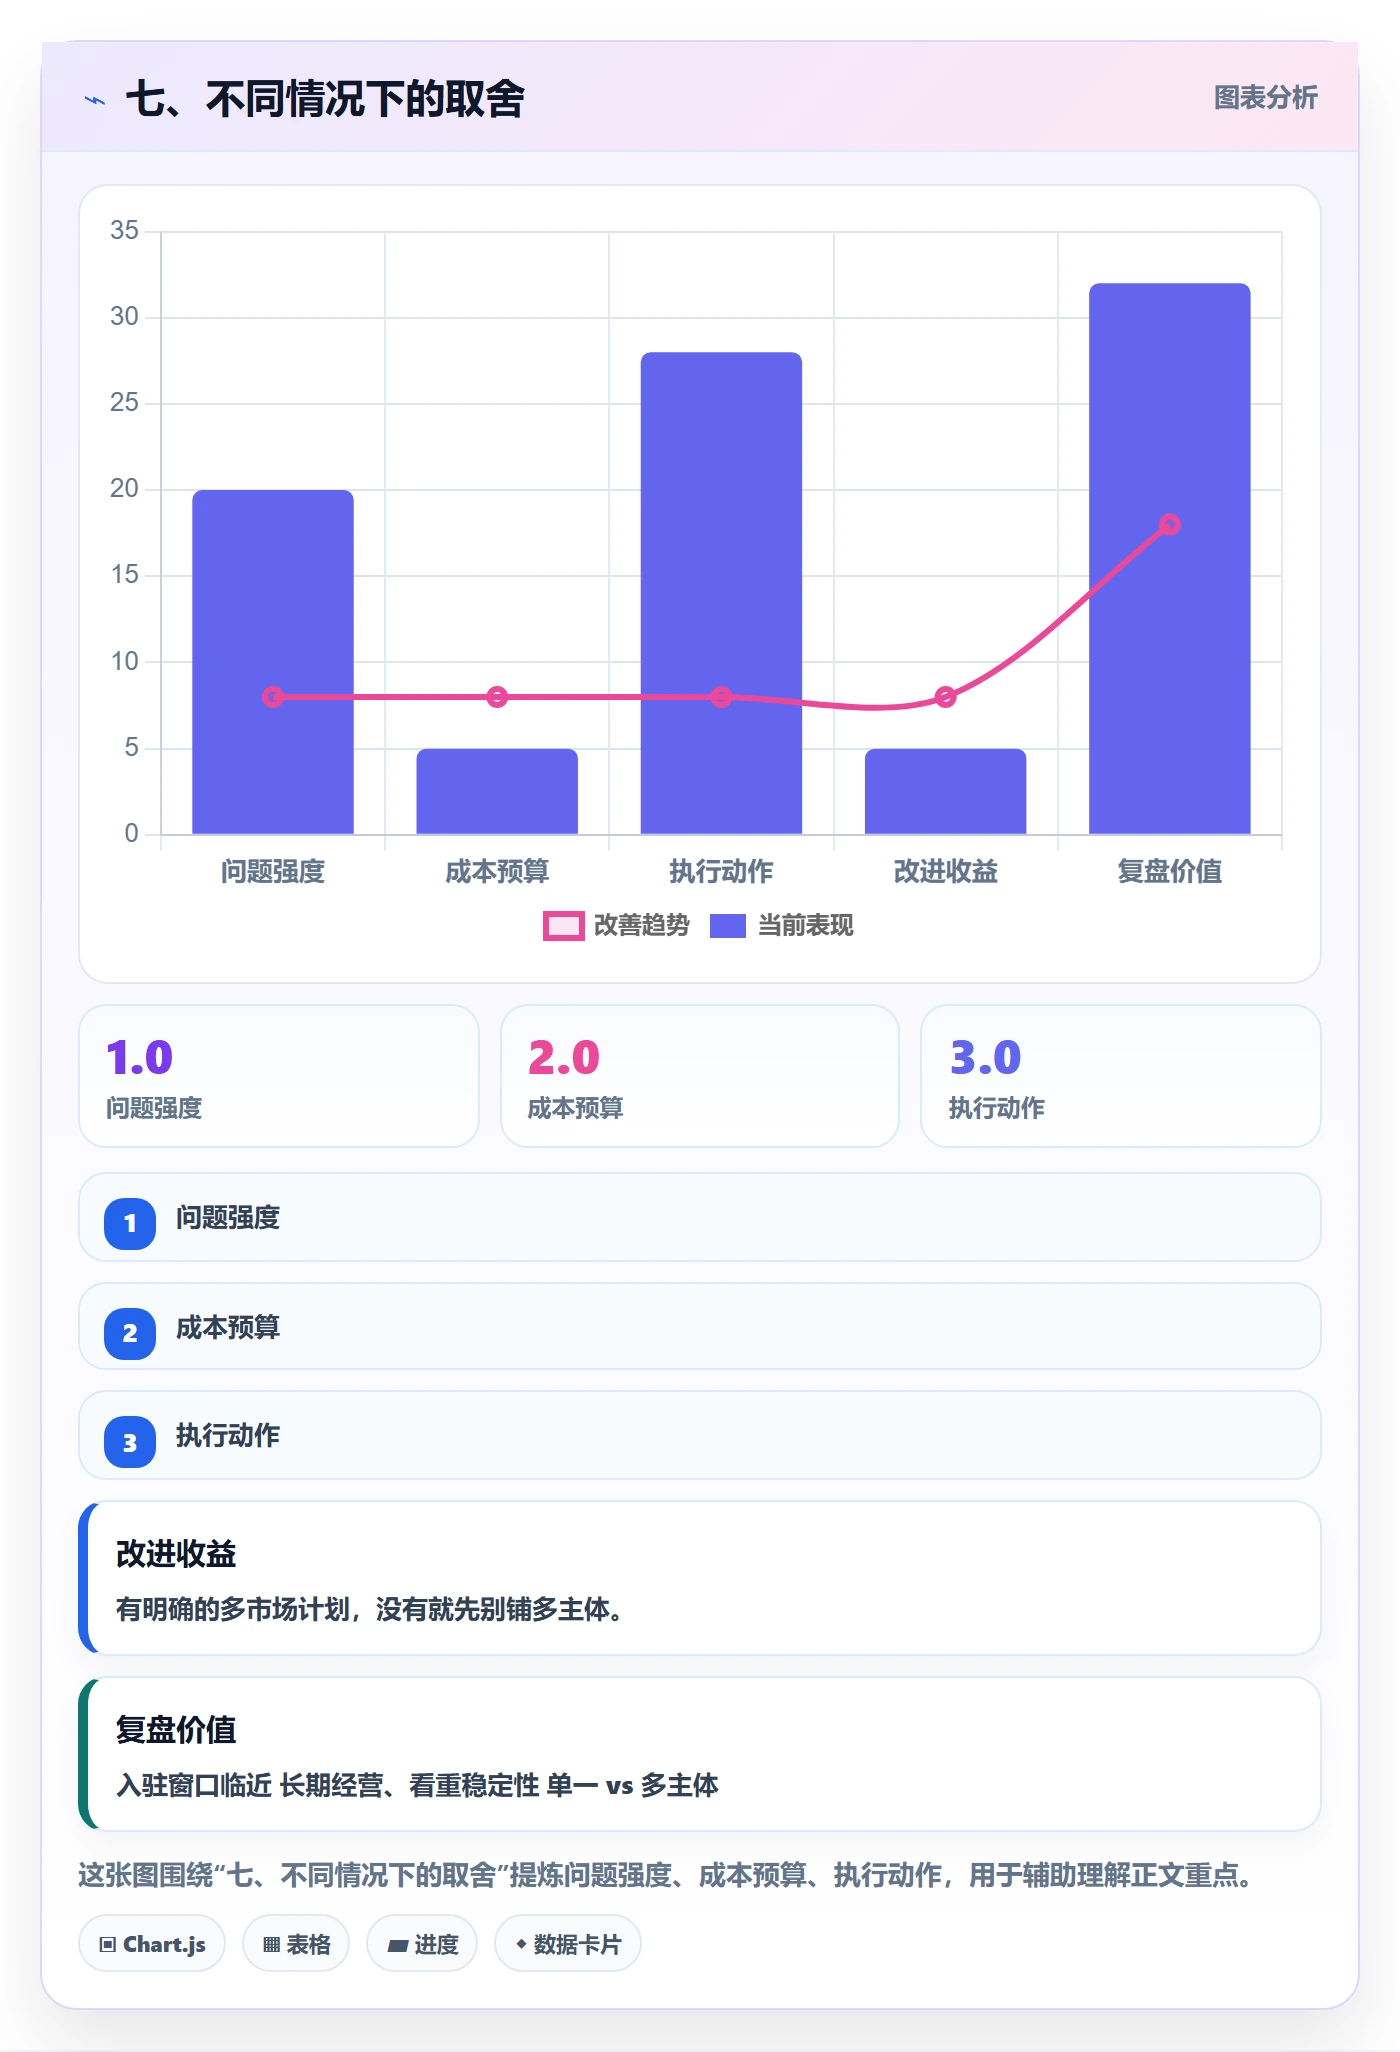The width and height of the screenshot is (1400, 2052).
Task: Click the number 3 badge for 执行动作
Action: click(x=130, y=1442)
